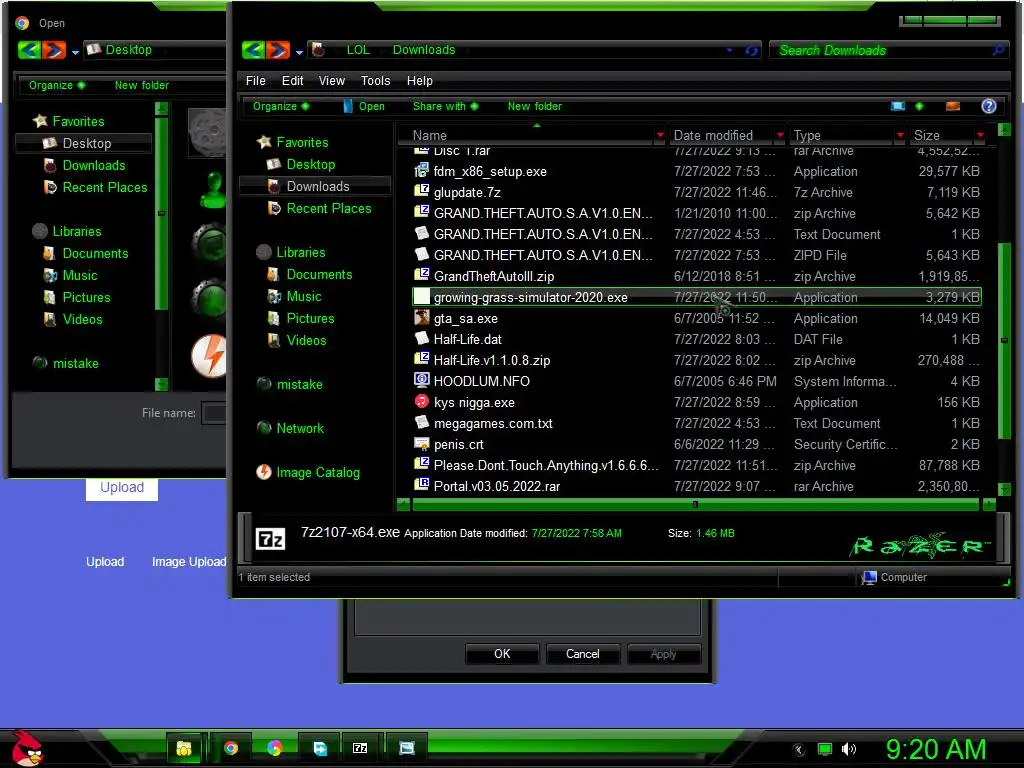Click the penis.crt certificate icon
1024x768 pixels.
(x=422, y=444)
